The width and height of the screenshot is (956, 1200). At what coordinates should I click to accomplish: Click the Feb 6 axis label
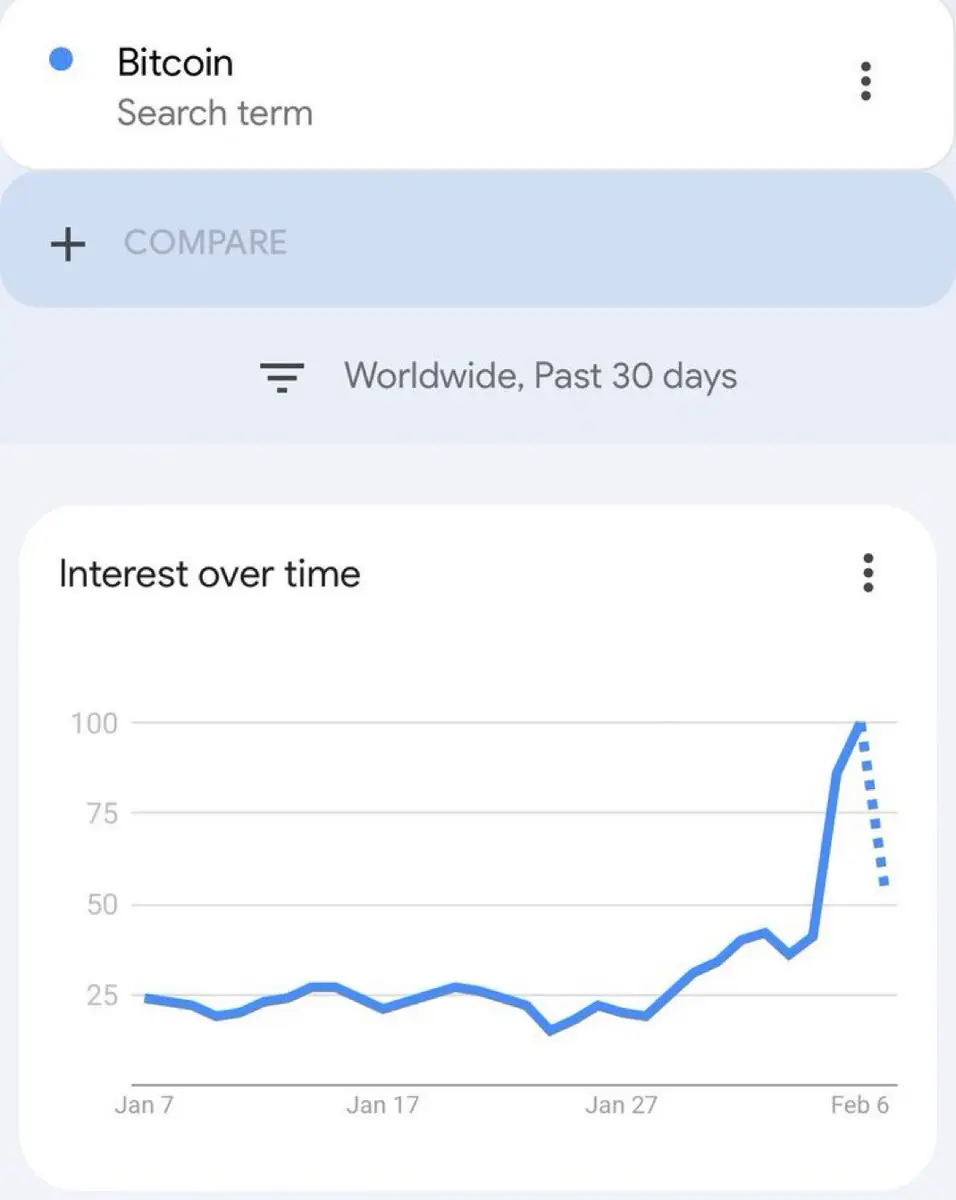coord(860,1105)
